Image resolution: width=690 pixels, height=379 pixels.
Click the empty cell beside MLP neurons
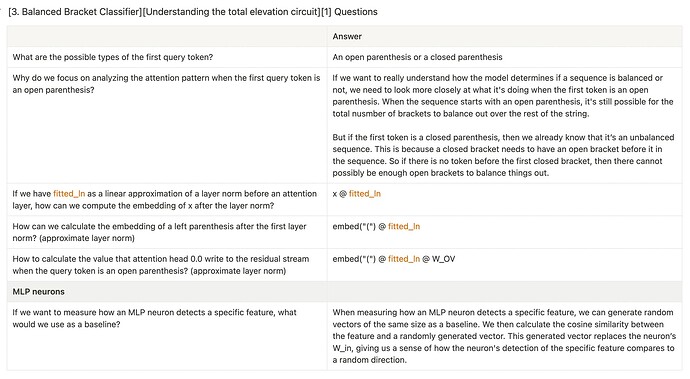coord(505,292)
